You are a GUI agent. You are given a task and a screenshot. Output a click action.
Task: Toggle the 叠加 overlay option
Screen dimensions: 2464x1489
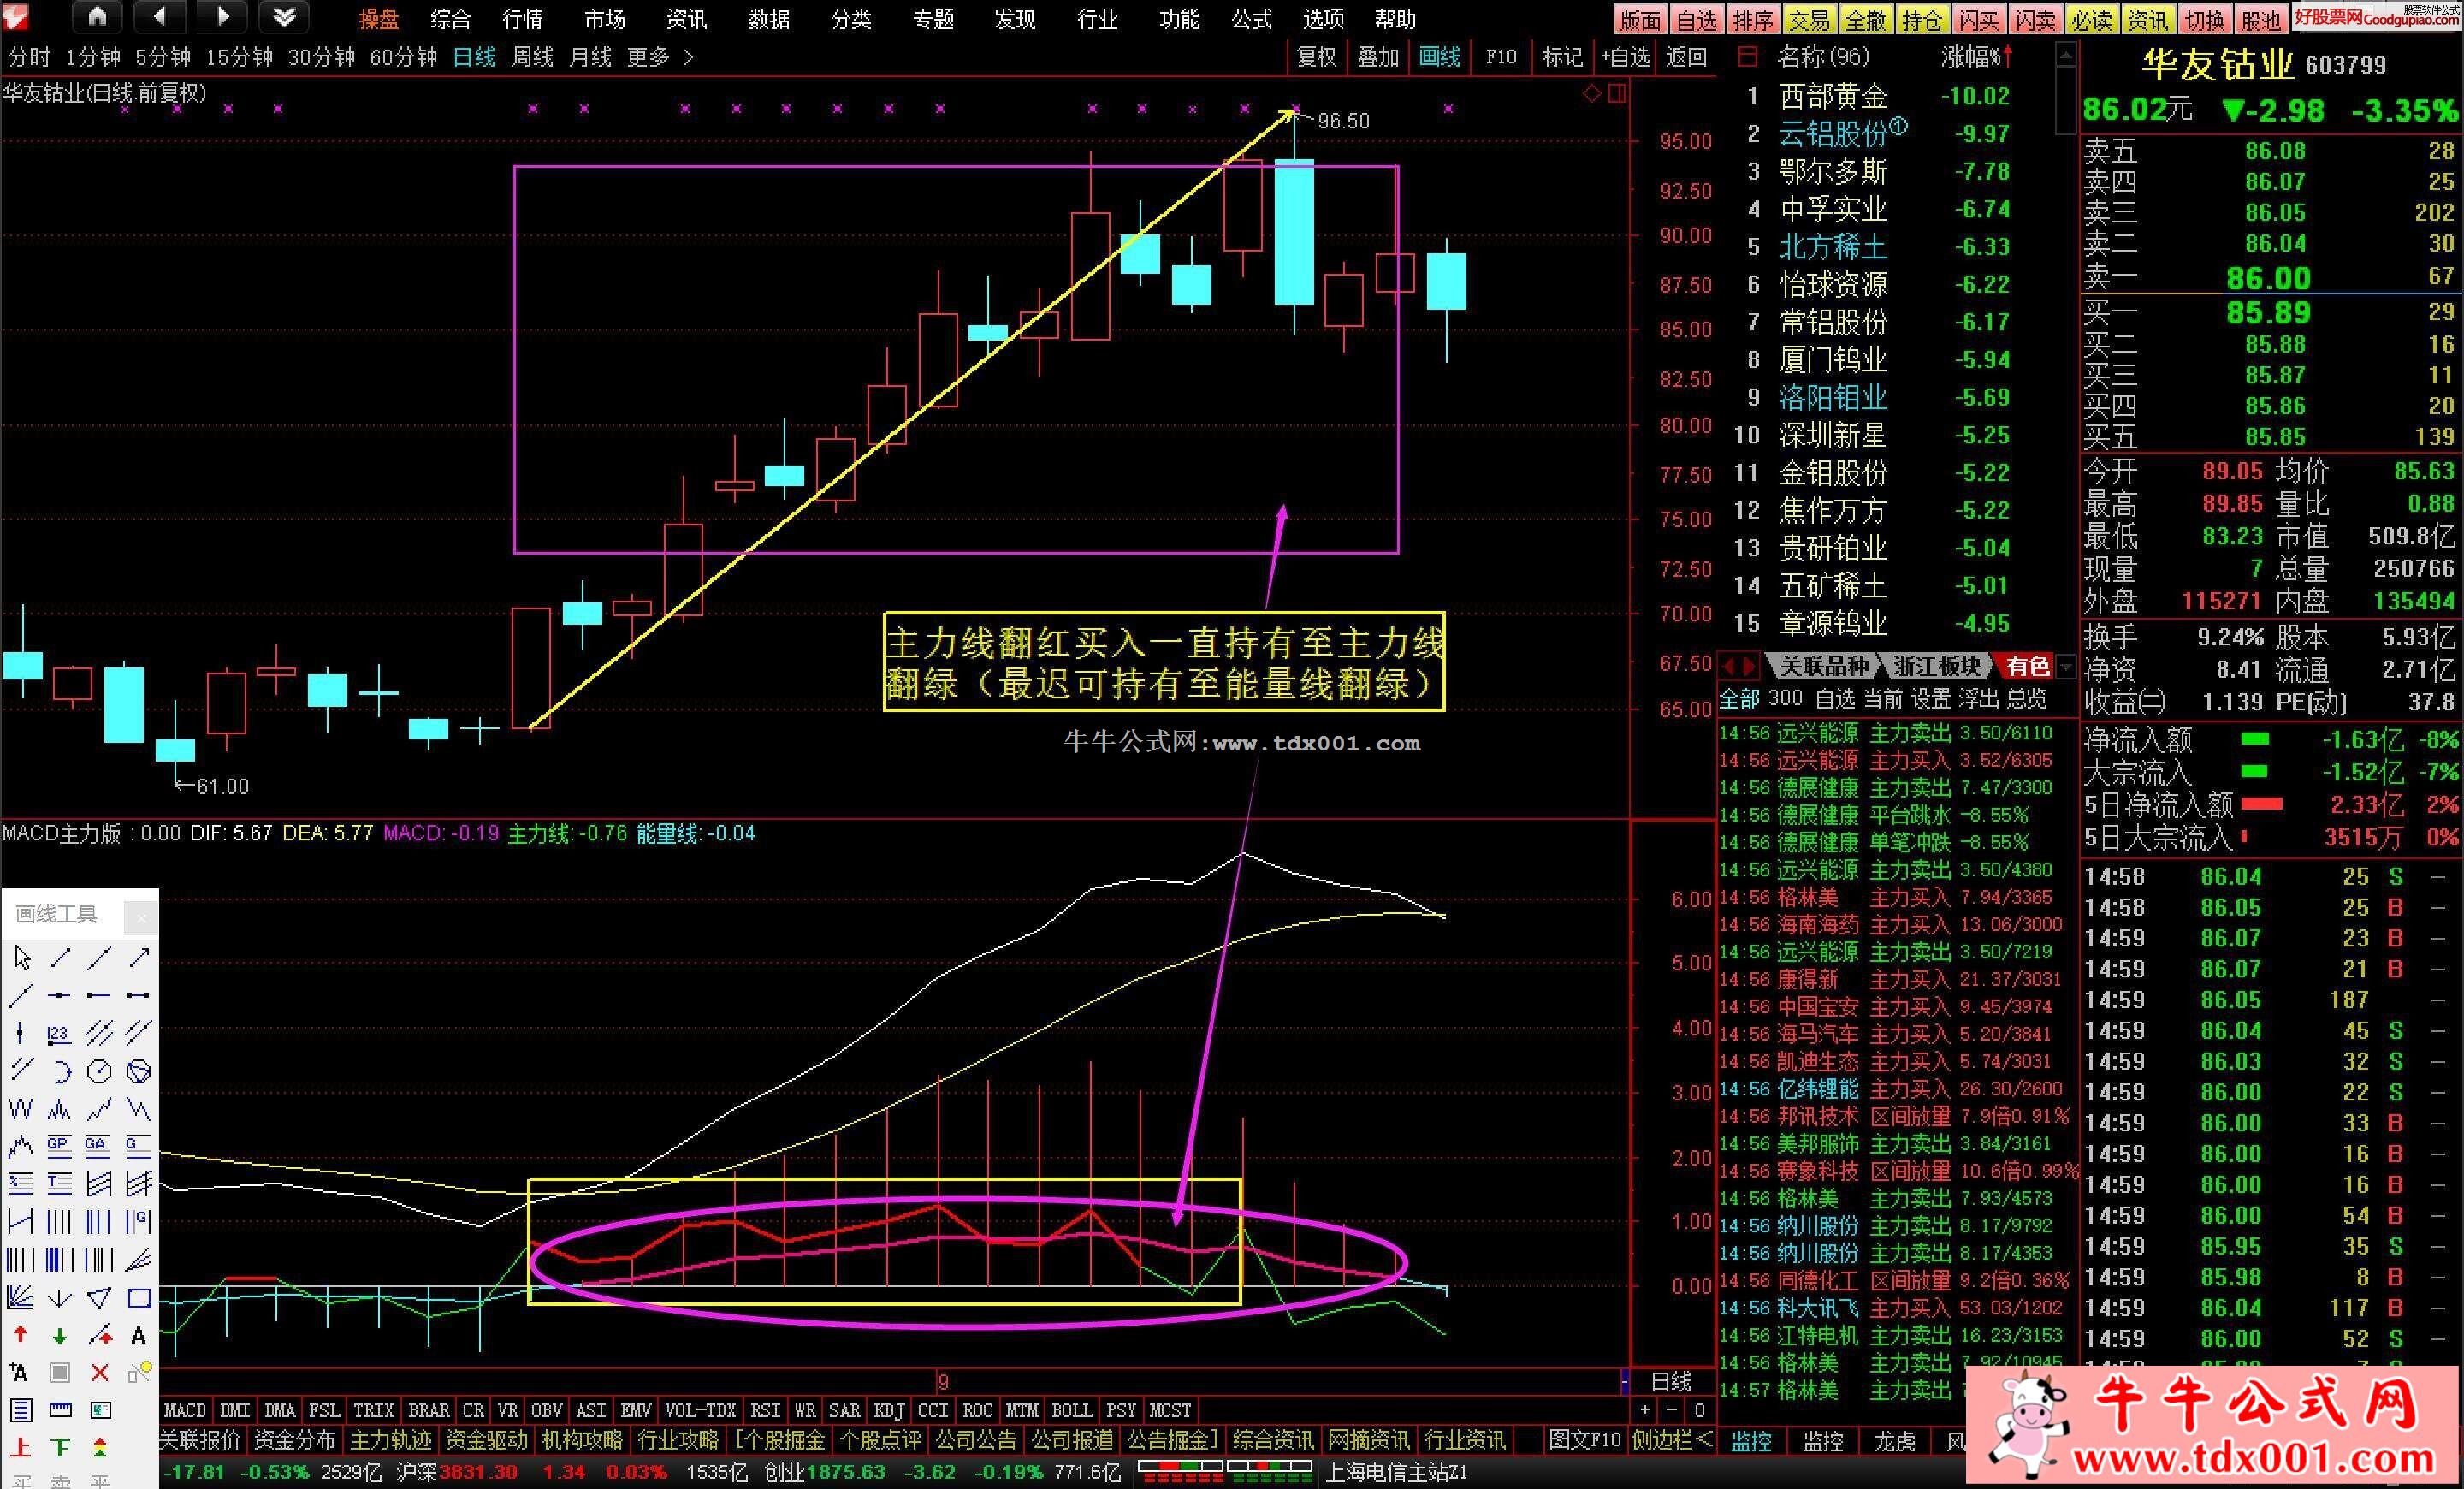click(1377, 57)
